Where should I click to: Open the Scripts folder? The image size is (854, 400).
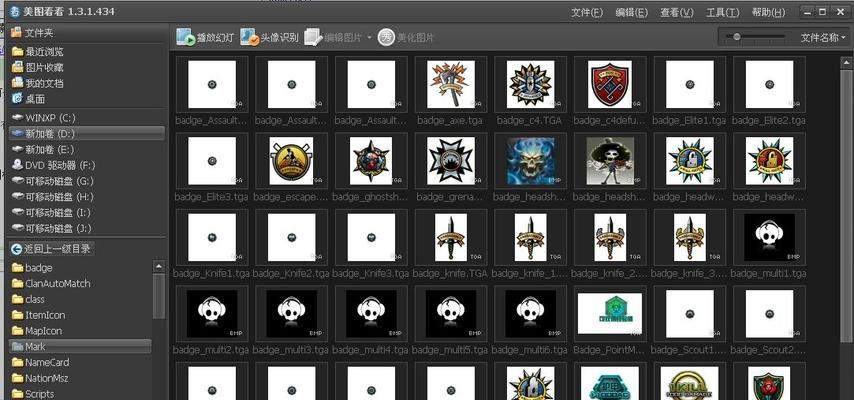pos(33,393)
